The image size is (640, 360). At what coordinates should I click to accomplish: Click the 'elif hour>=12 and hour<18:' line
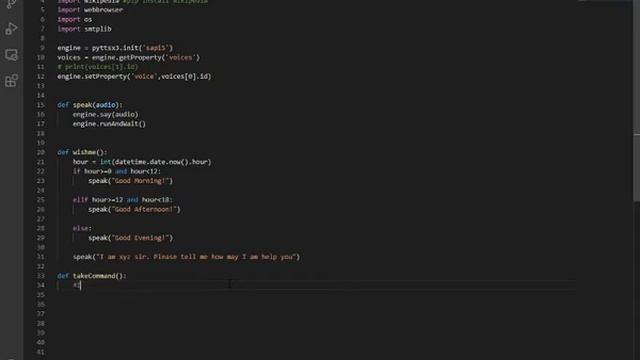(x=123, y=200)
